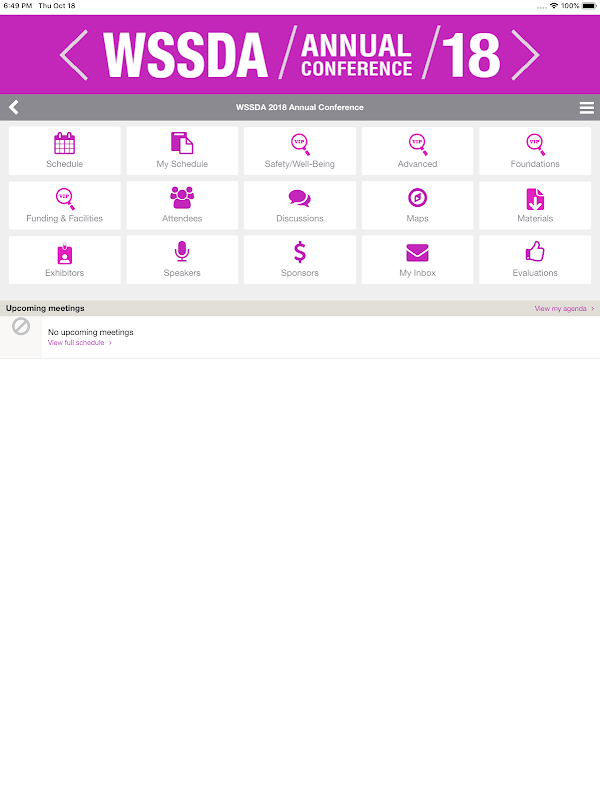This screenshot has height=800, width=600.
Task: Open the hamburger menu
Action: pos(587,108)
